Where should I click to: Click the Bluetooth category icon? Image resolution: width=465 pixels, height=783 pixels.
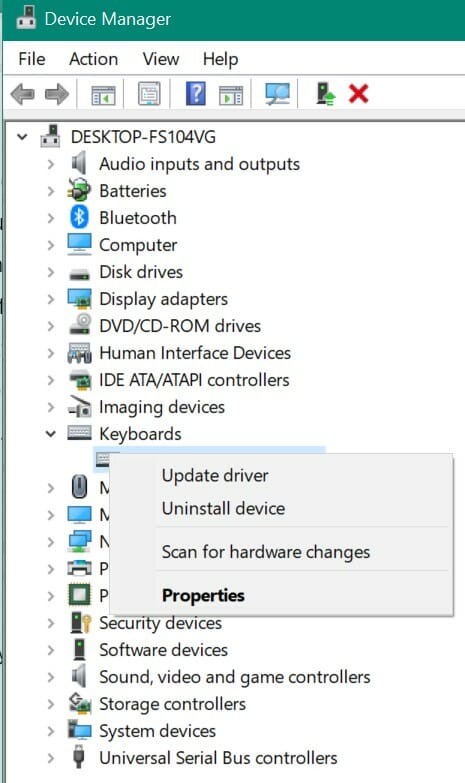coord(79,218)
